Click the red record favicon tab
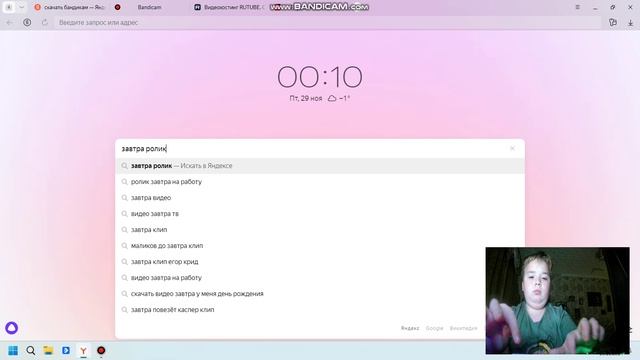The image size is (640, 360). pos(118,7)
